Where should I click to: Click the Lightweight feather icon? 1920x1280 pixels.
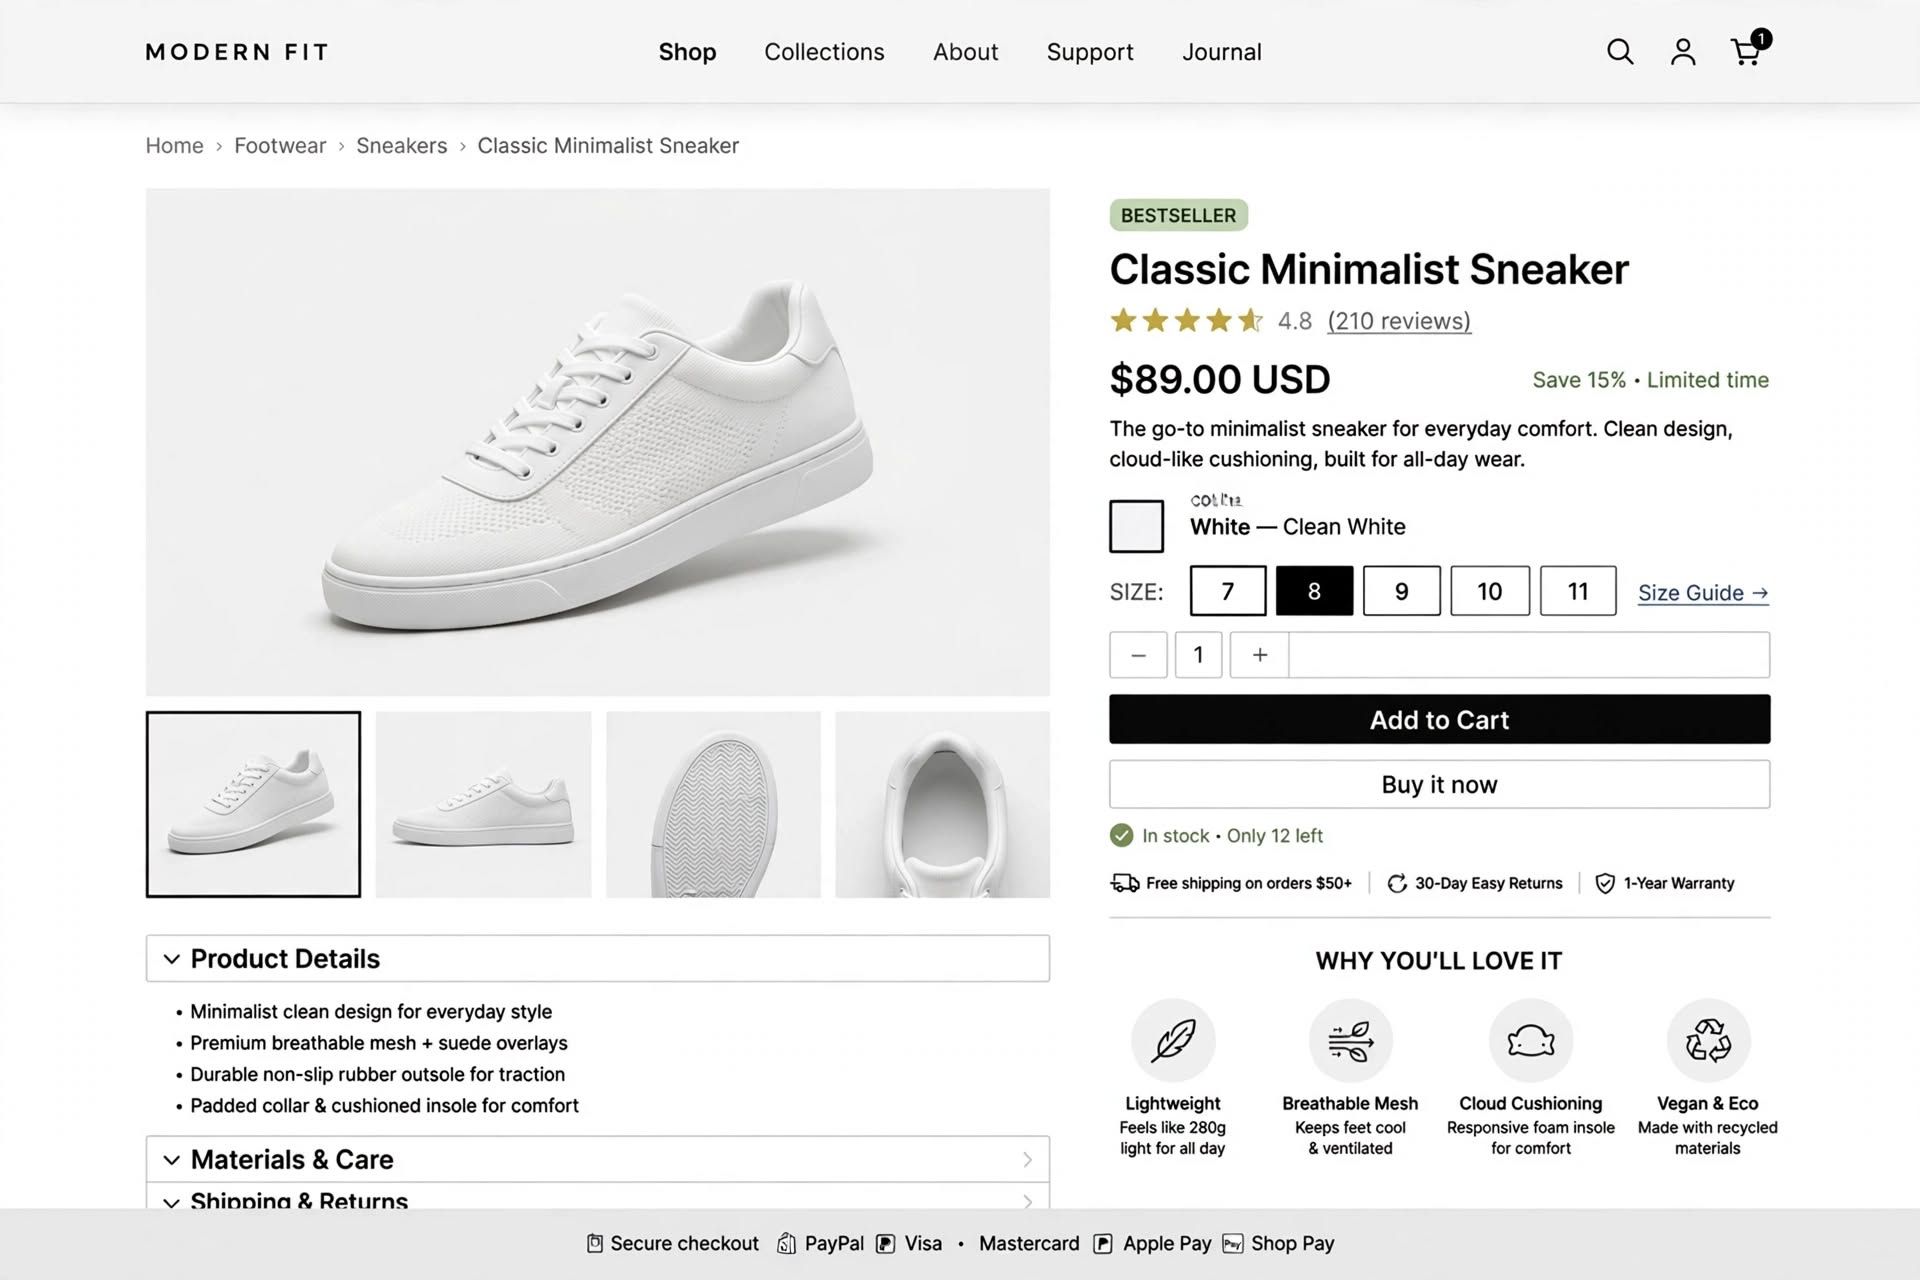pos(1173,1040)
